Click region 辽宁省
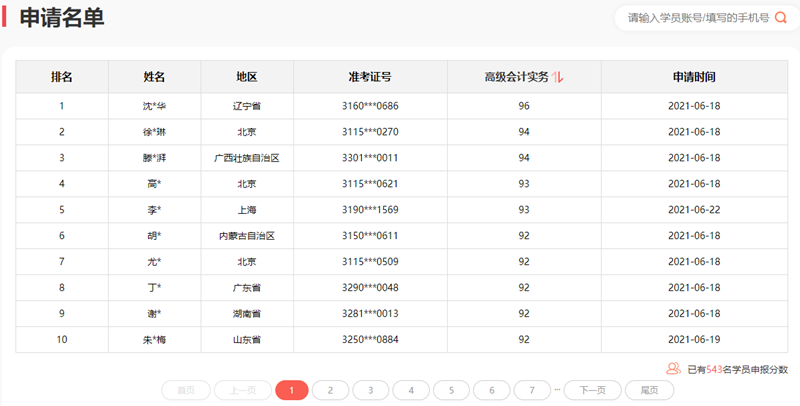The width and height of the screenshot is (800, 406). point(246,106)
